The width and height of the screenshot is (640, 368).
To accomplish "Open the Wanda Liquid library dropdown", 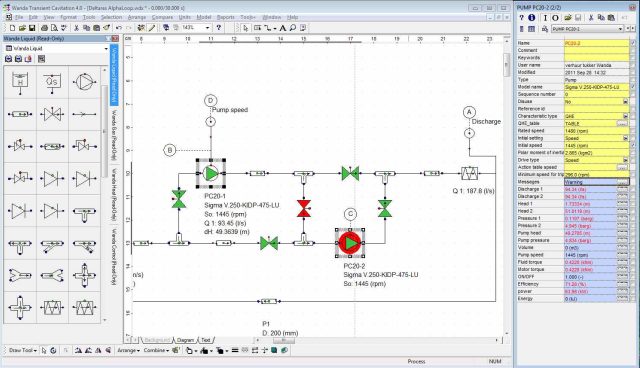I will point(106,49).
